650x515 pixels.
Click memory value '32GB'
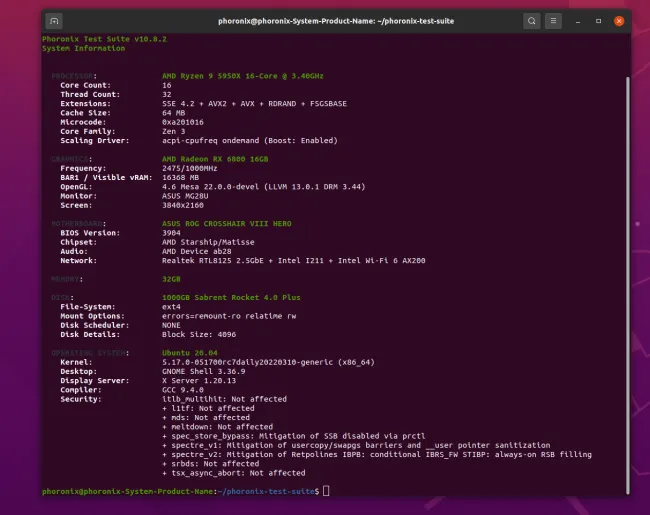[171, 279]
